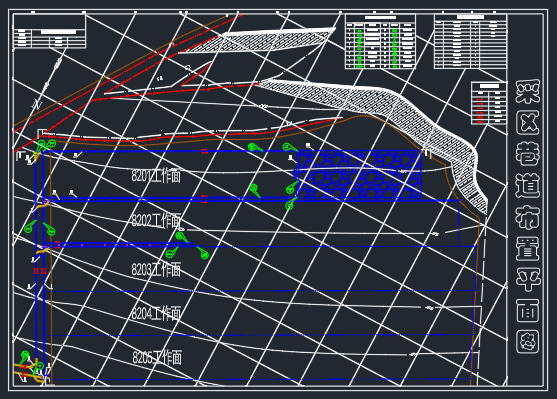This screenshot has height=399, width=557.
Task: Select the legend table with green entries
Action: (380, 42)
